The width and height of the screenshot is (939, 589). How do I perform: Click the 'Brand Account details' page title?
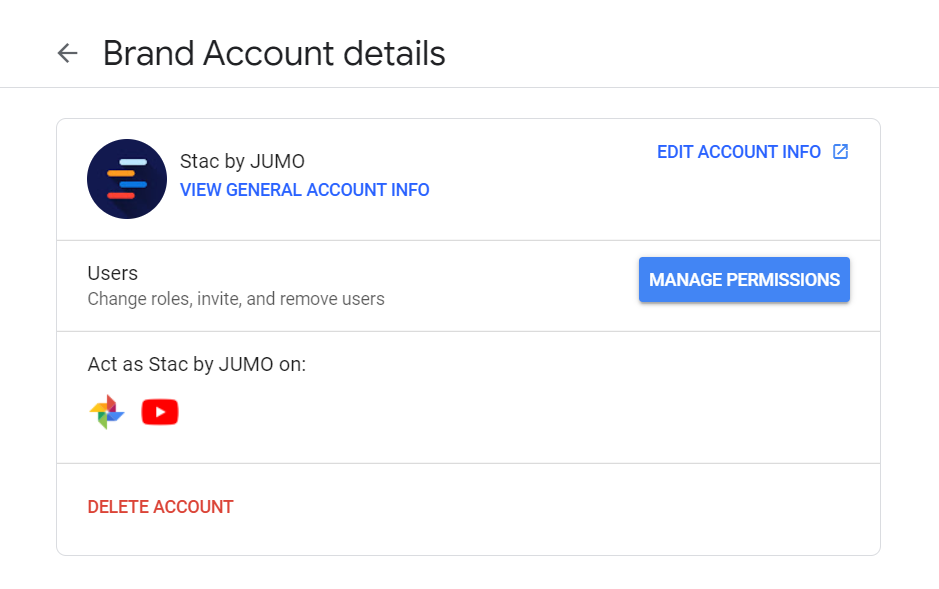(x=274, y=53)
